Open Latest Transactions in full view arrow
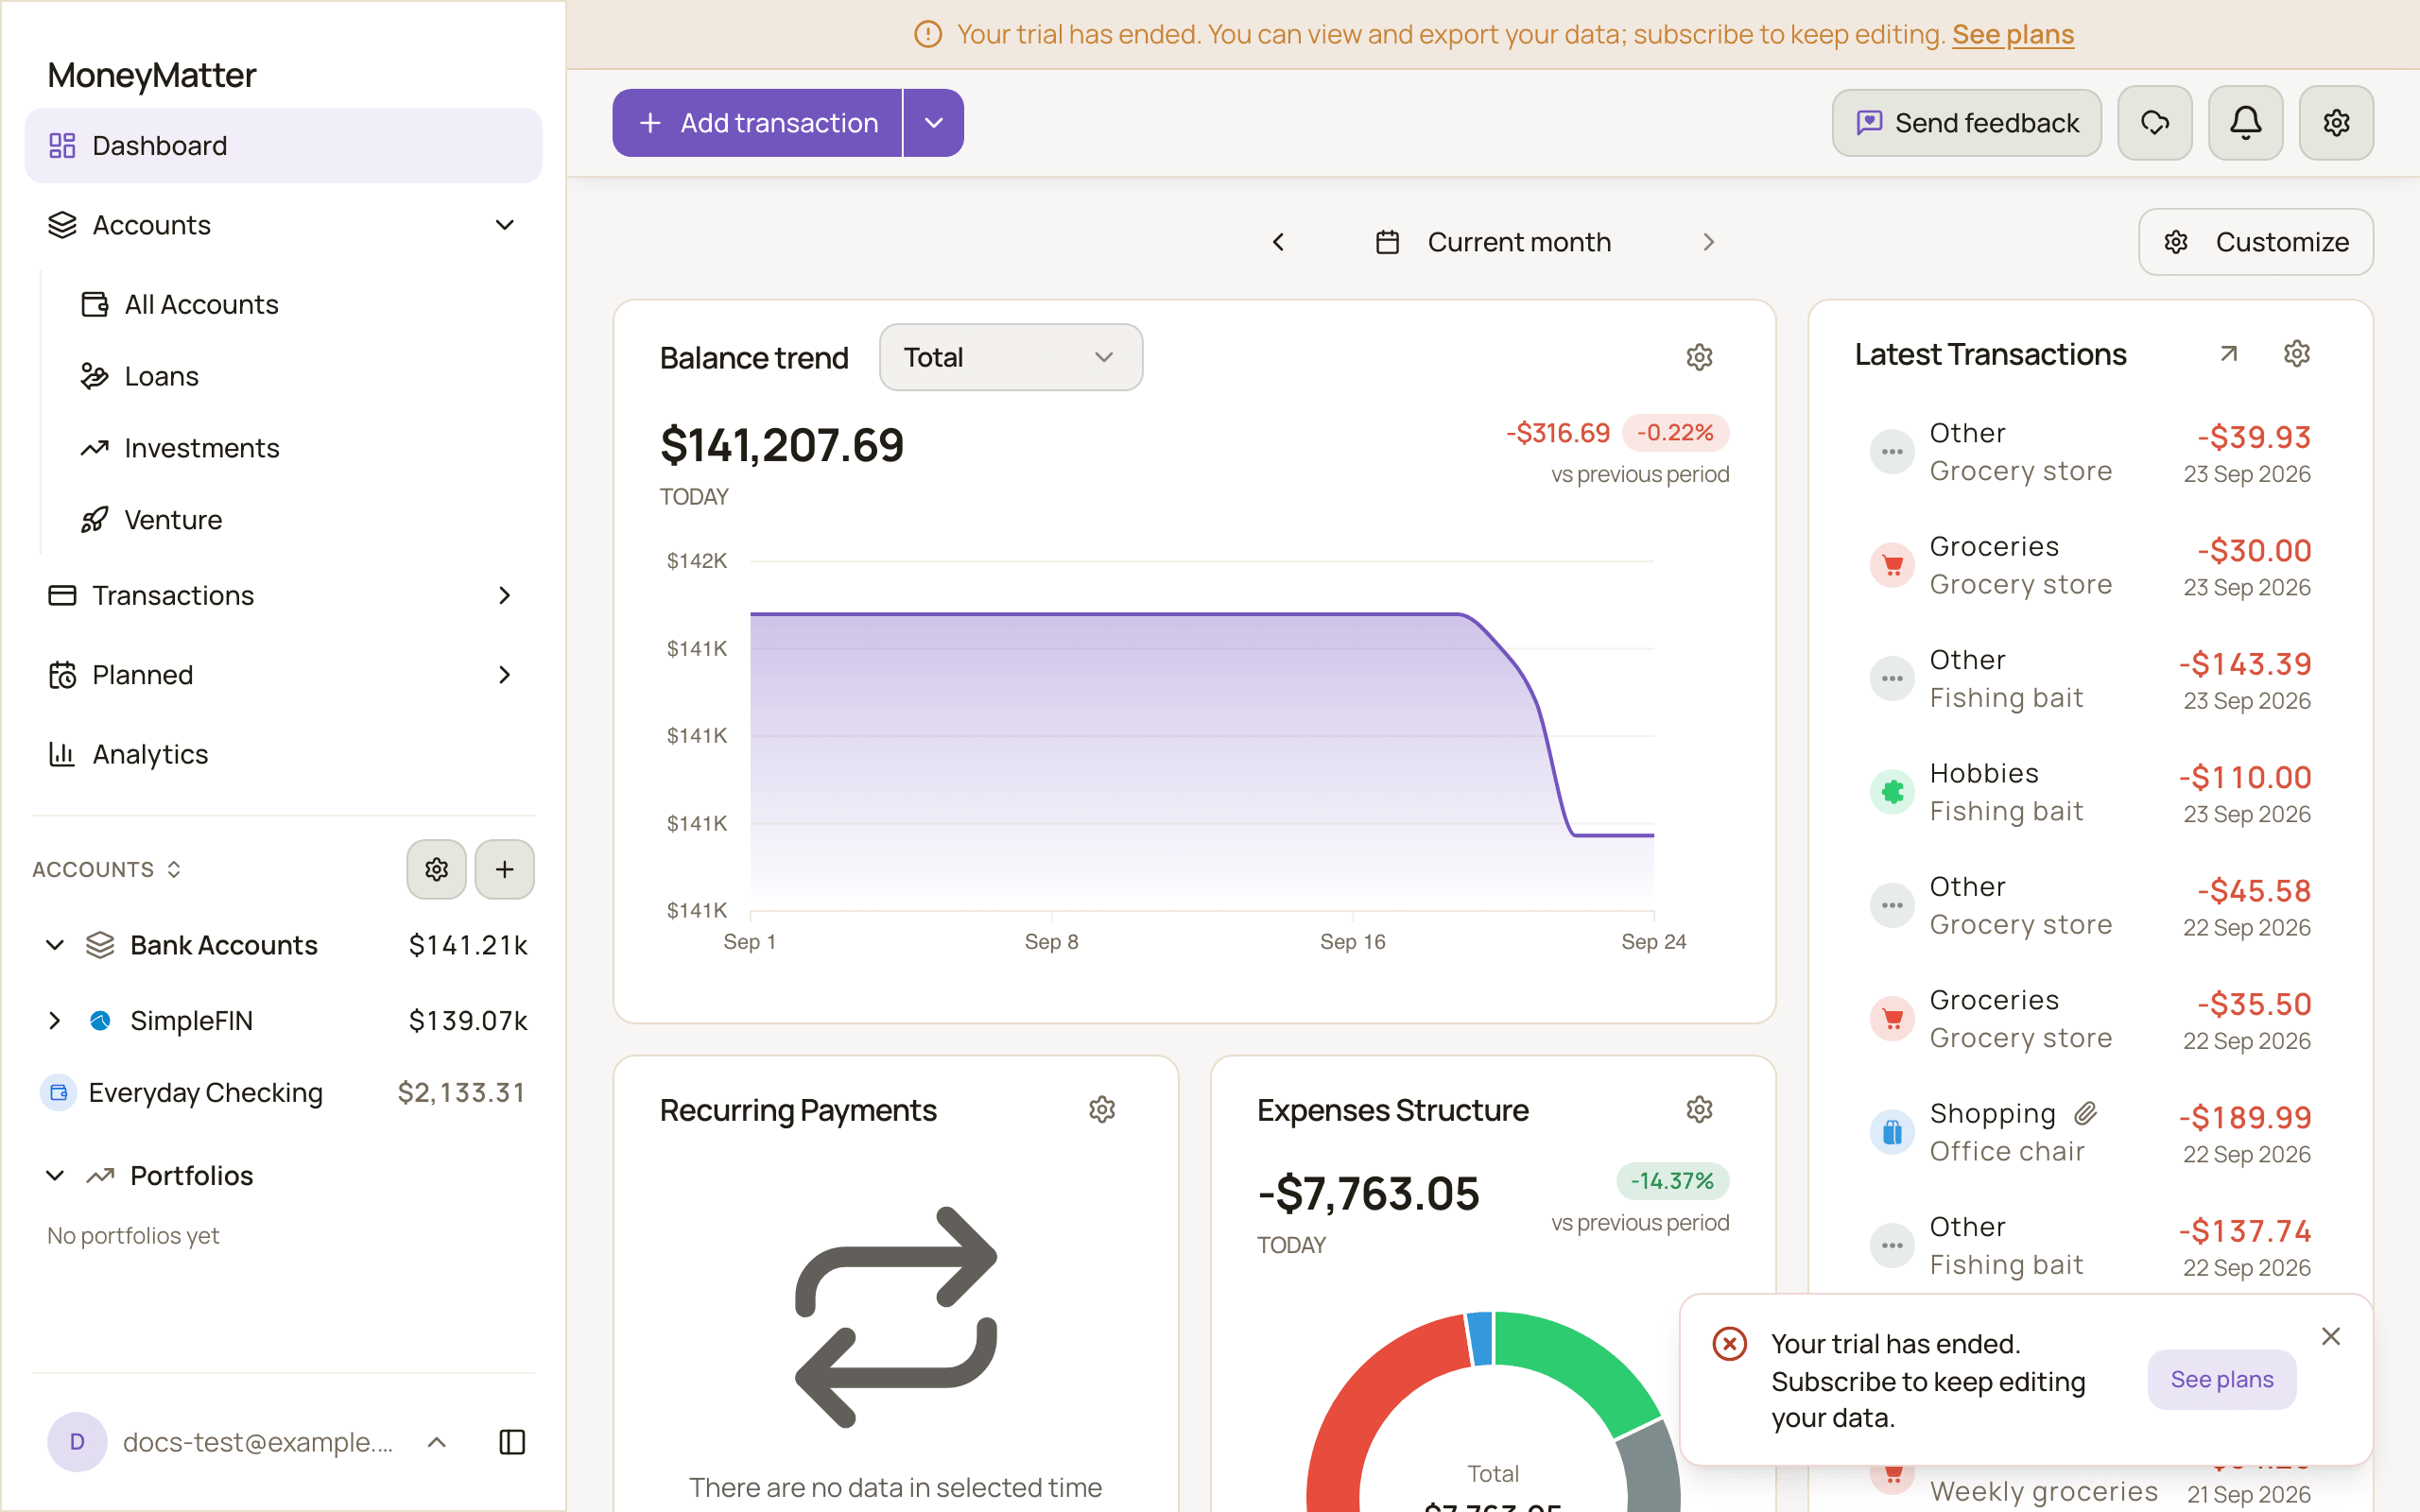The width and height of the screenshot is (2420, 1512). [x=2228, y=353]
